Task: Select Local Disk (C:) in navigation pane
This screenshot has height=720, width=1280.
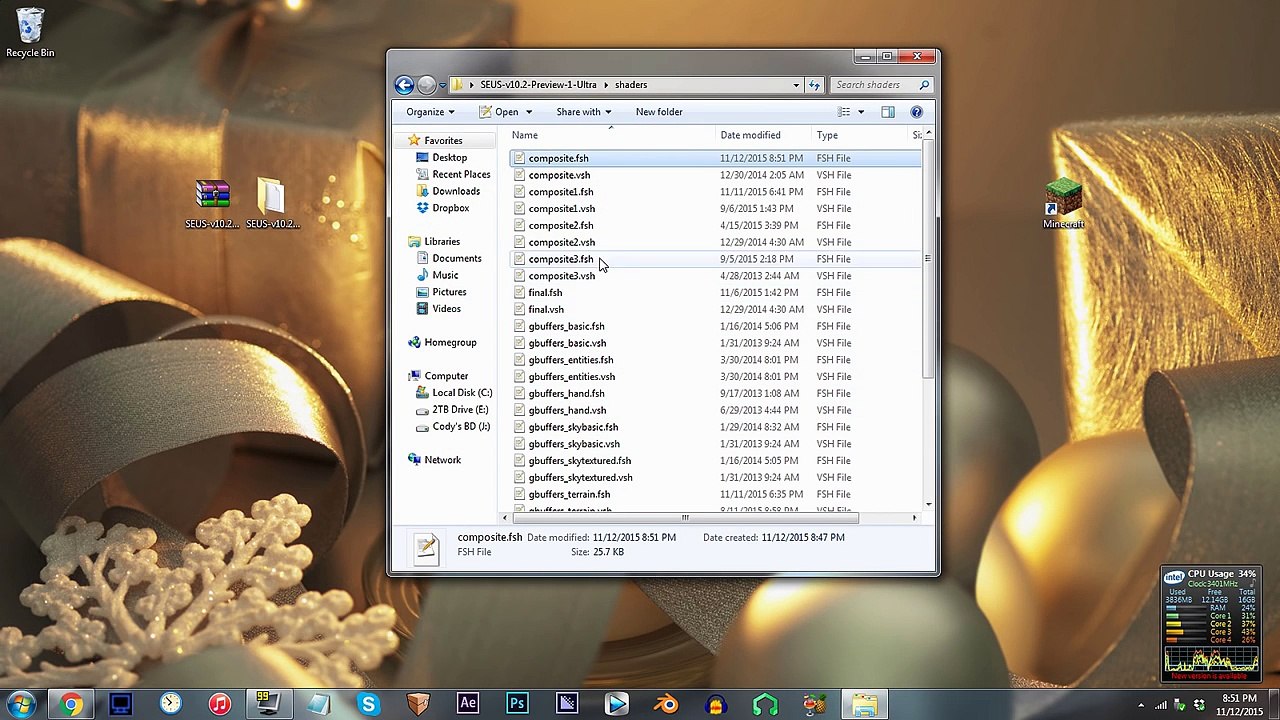Action: tap(461, 393)
